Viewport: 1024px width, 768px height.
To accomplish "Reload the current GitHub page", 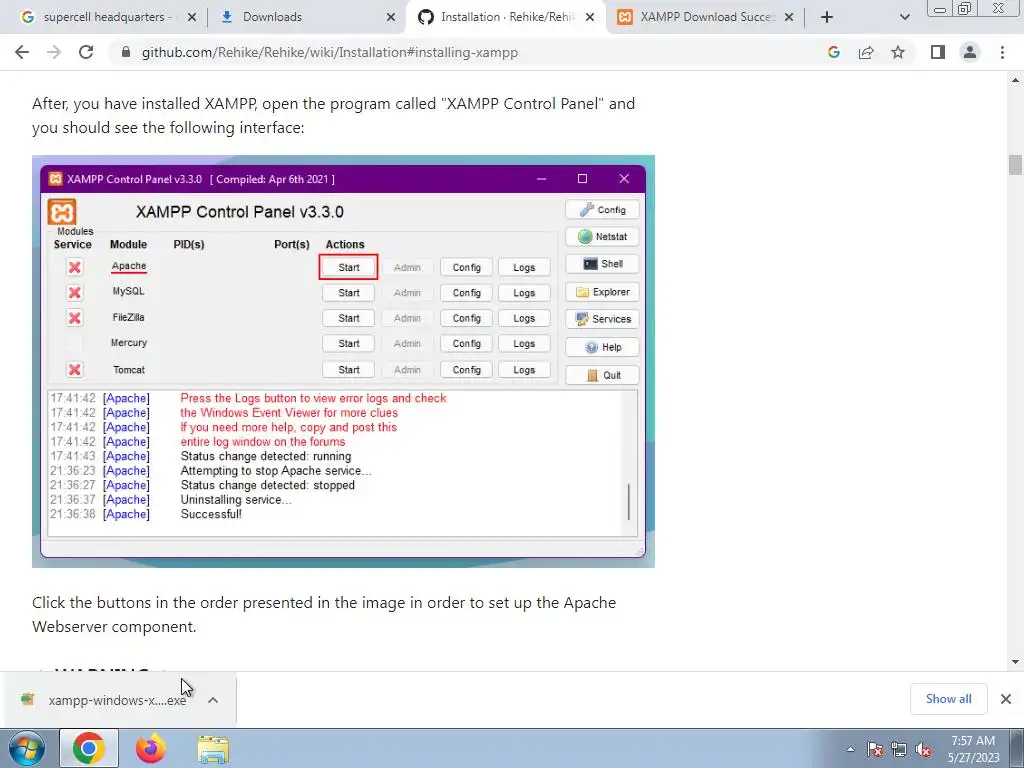I will 86,52.
